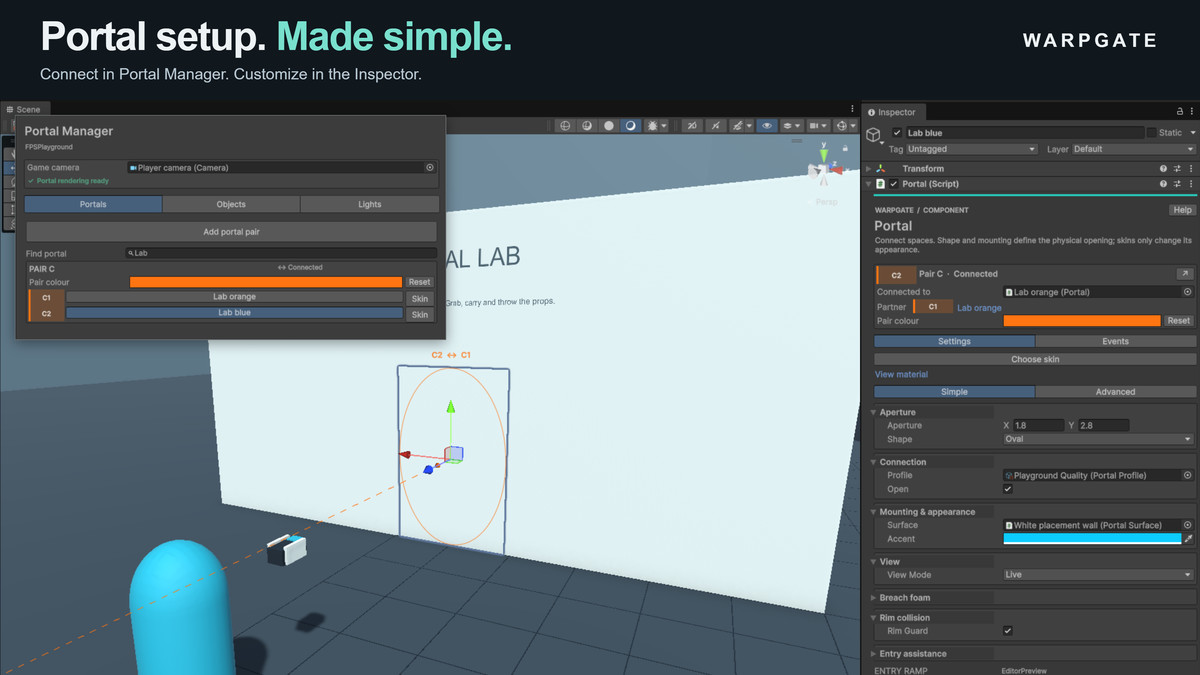Follow the Lab orange partner link
The height and width of the screenshot is (675, 1200).
pos(979,308)
